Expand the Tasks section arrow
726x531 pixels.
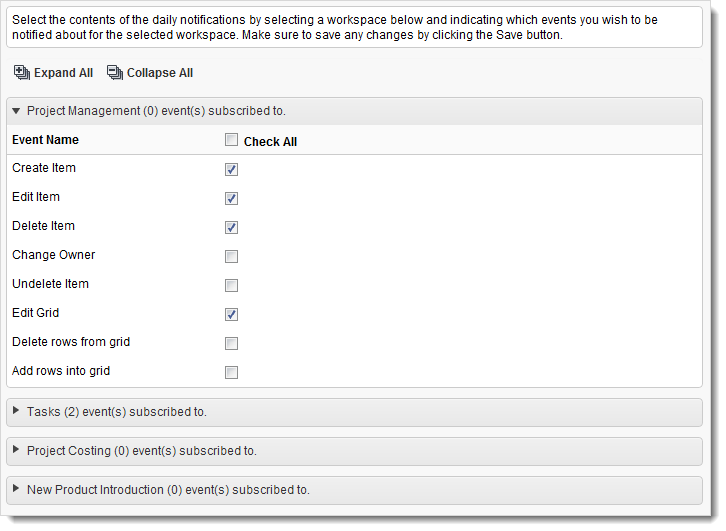tap(16, 412)
